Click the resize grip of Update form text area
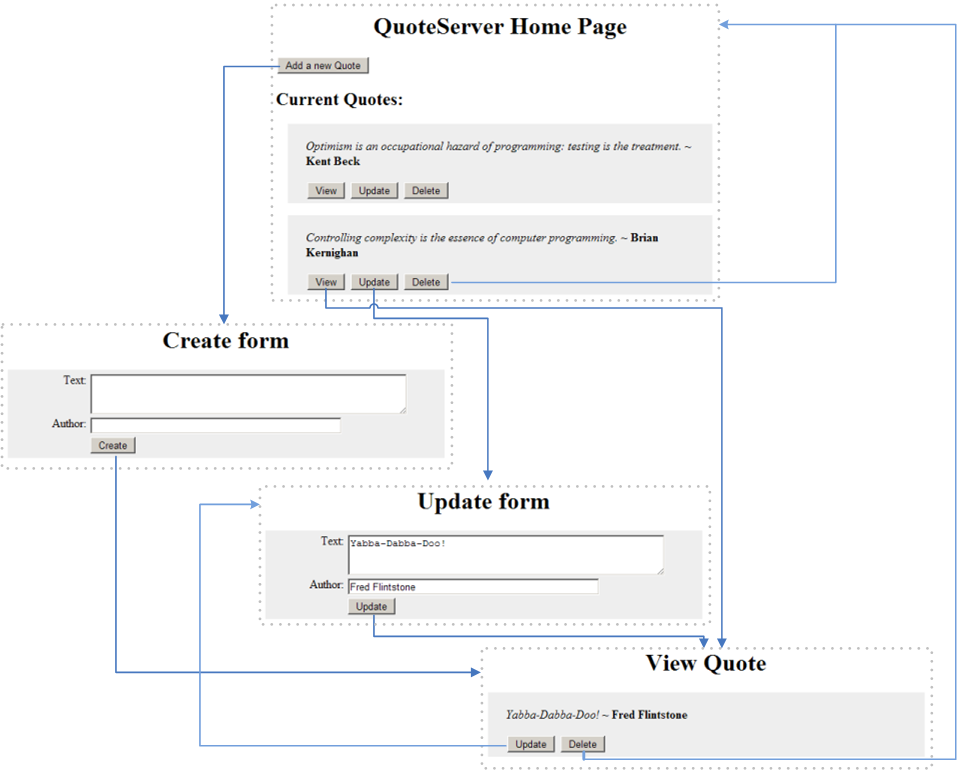This screenshot has height=770, width=957. pos(660,571)
